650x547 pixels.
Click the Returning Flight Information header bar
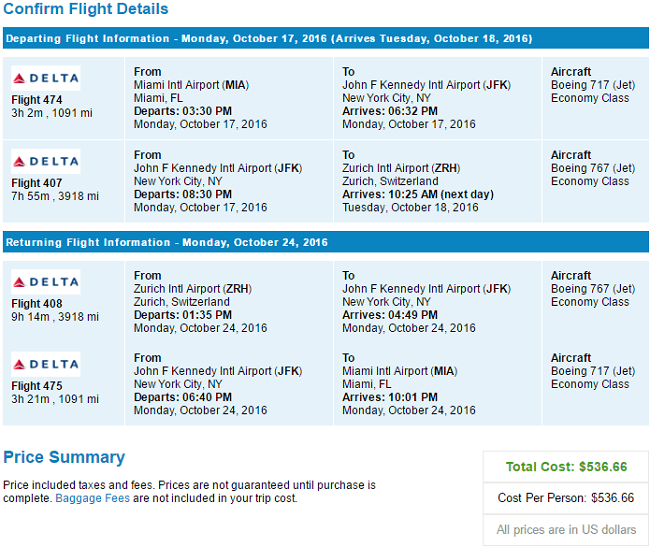(325, 242)
